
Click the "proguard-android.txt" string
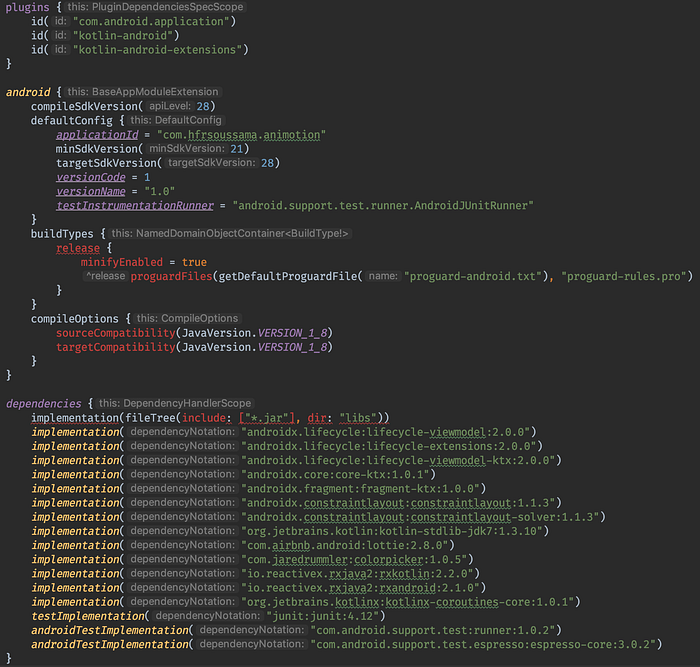[474, 276]
